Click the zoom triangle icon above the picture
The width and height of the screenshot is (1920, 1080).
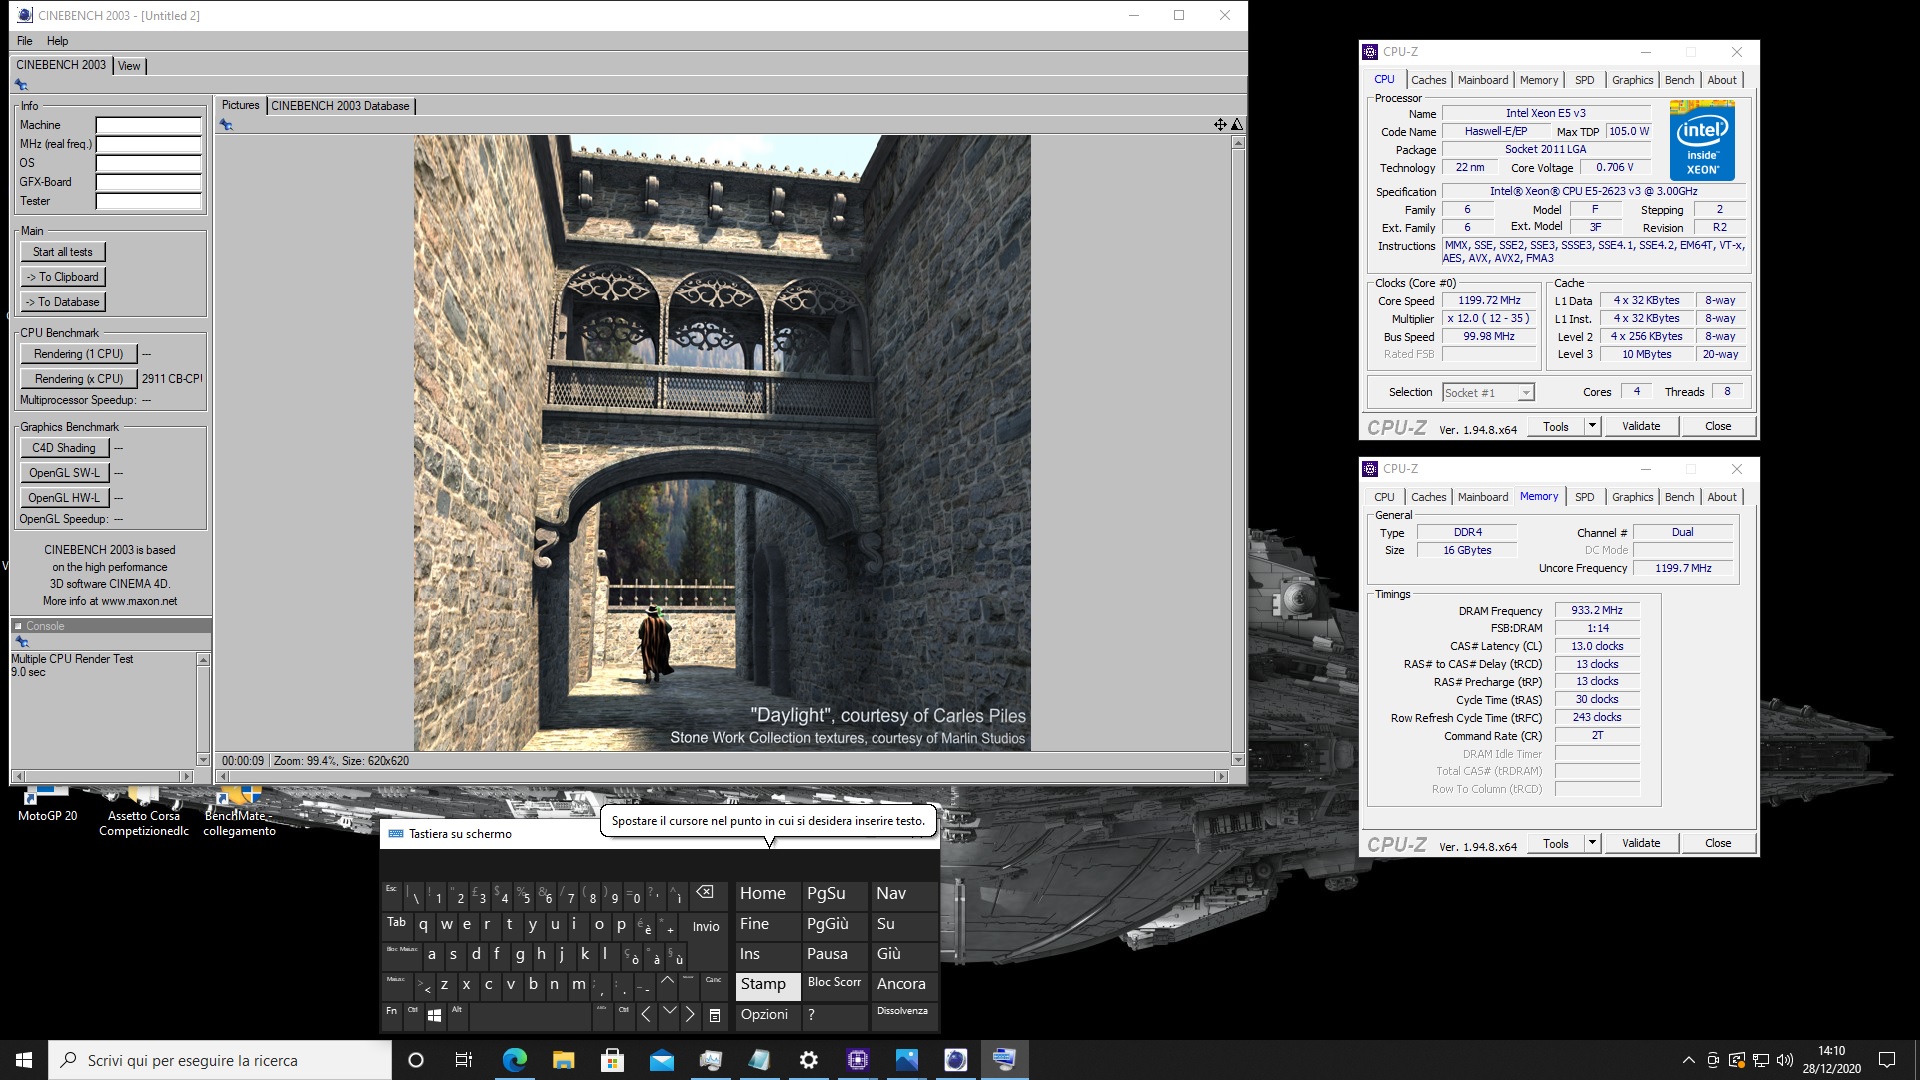(1237, 125)
